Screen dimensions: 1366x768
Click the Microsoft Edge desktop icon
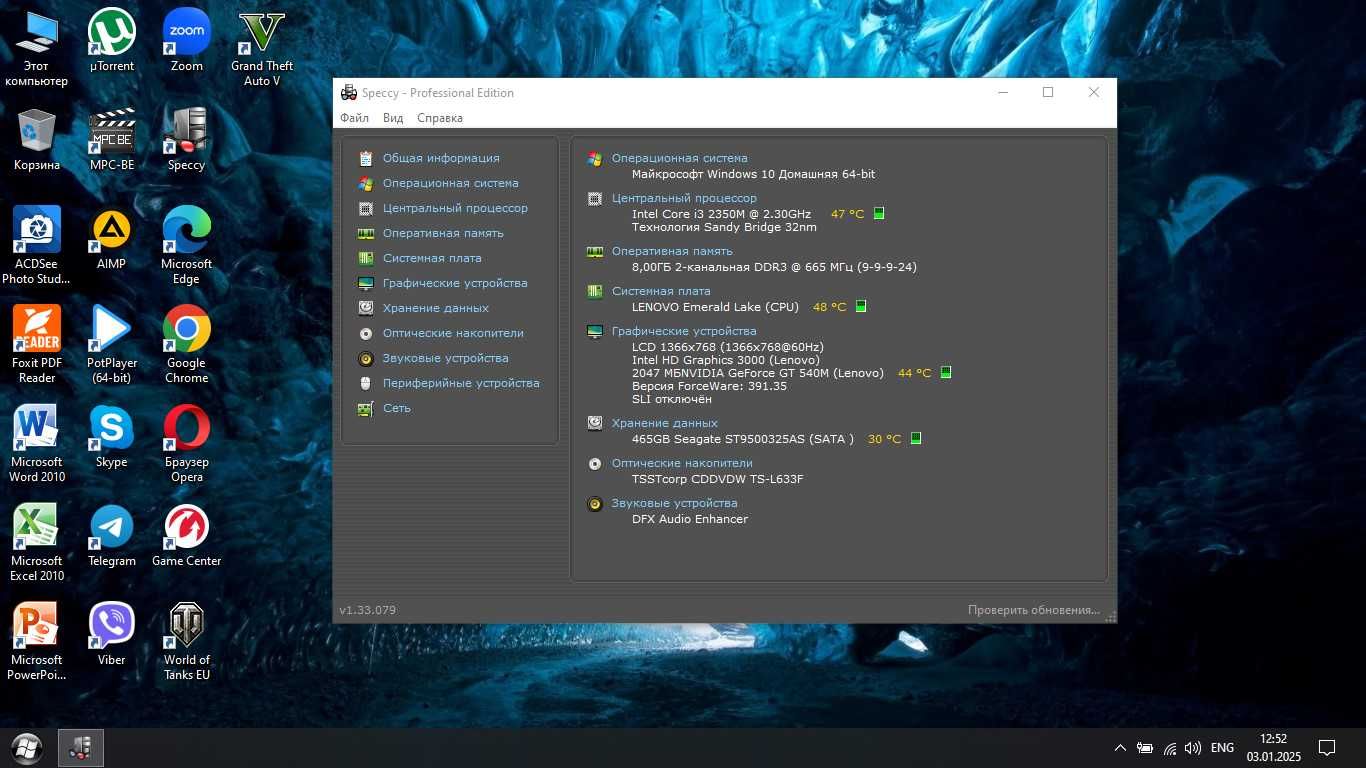187,246
